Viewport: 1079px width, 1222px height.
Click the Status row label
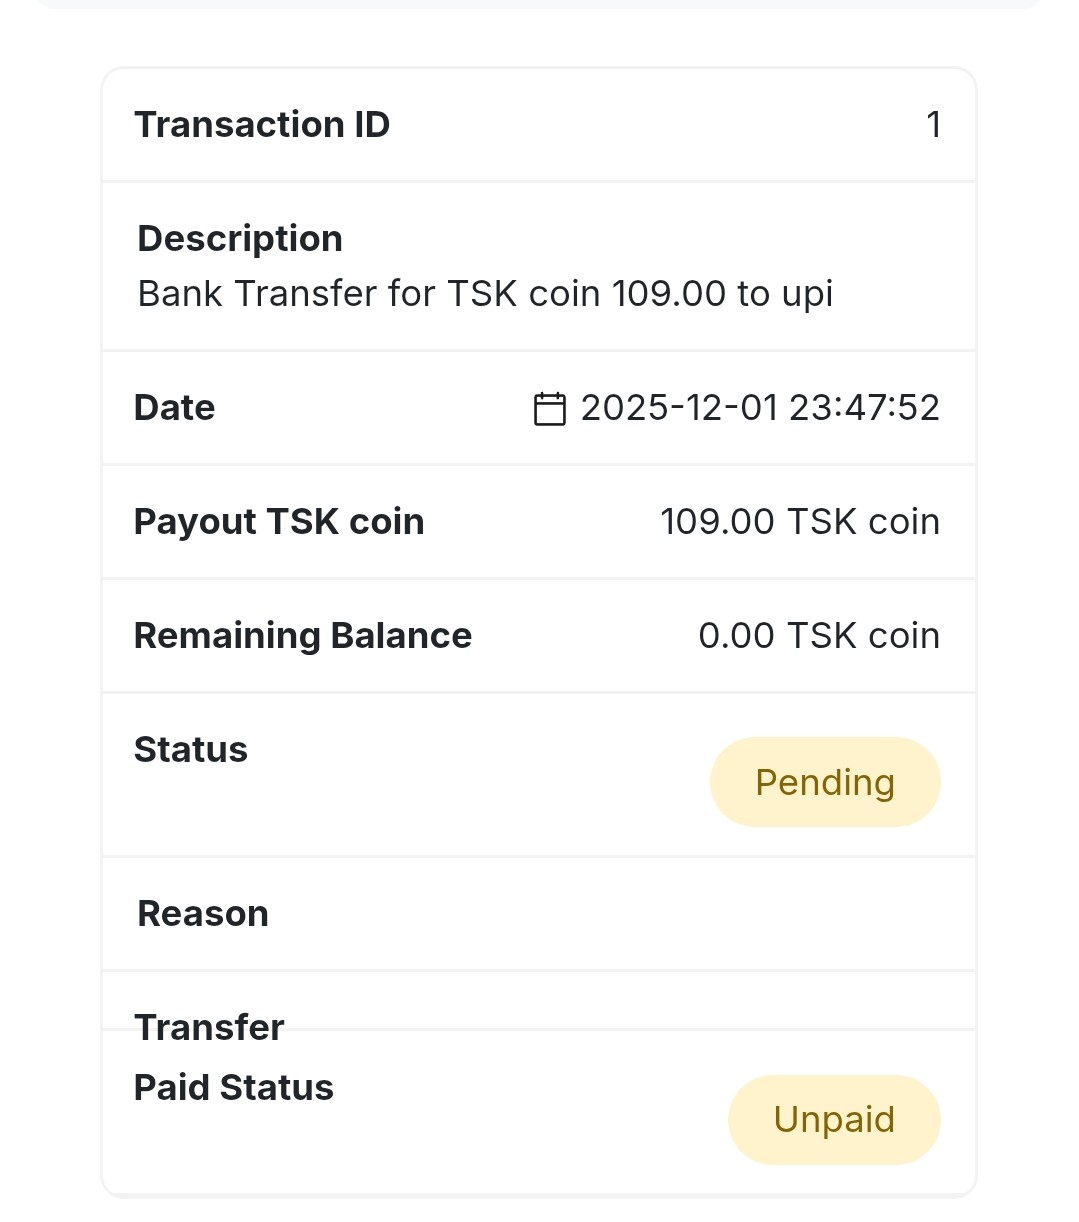point(191,750)
